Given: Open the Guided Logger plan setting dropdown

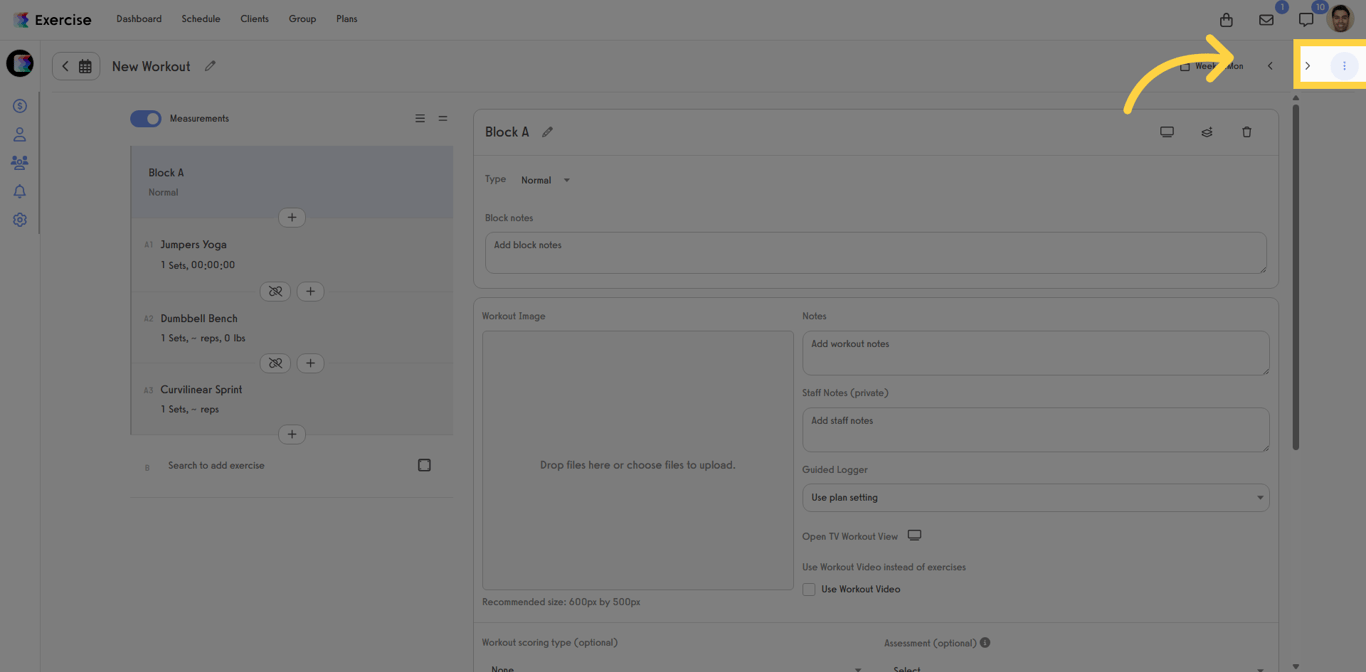Looking at the screenshot, I should [1035, 497].
